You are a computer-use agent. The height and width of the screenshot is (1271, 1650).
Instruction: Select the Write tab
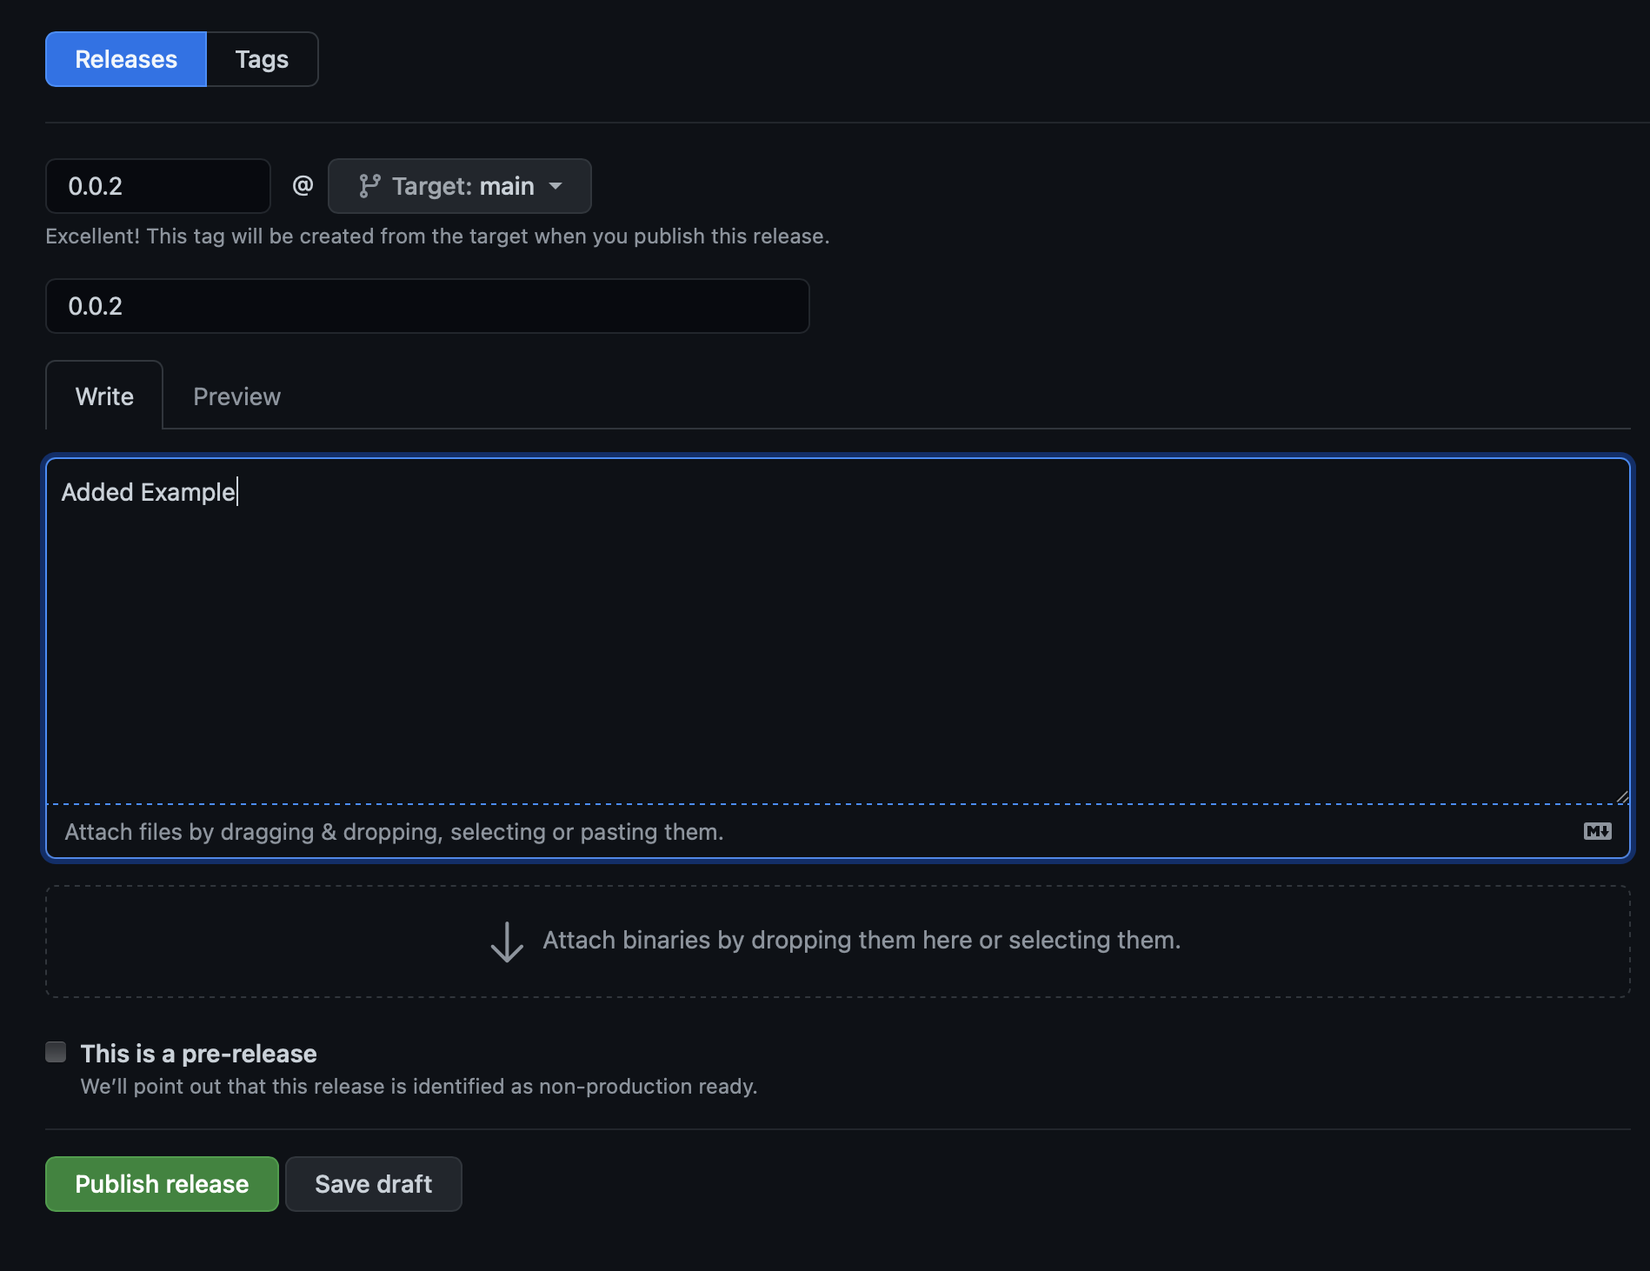(104, 397)
